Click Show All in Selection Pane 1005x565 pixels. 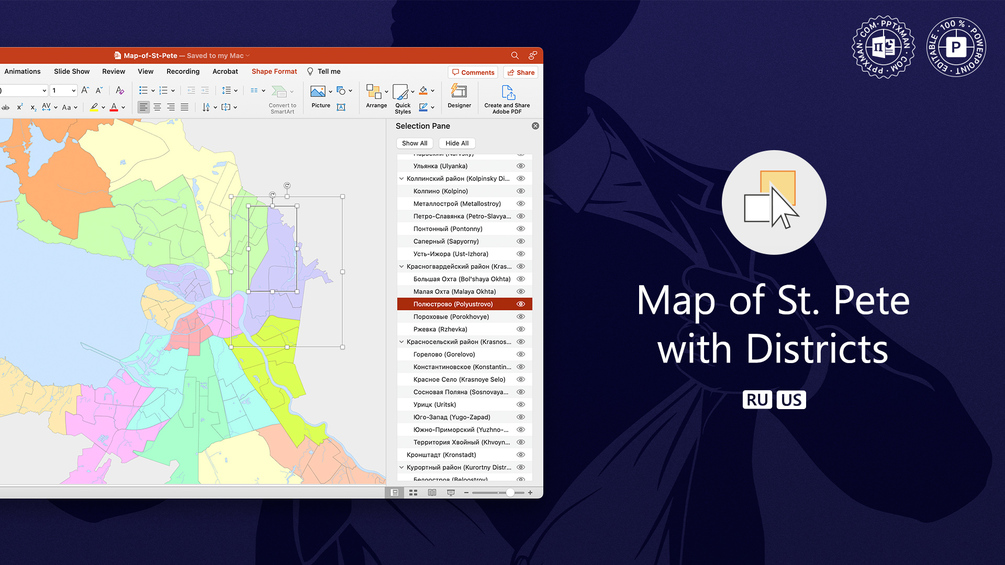(x=415, y=143)
